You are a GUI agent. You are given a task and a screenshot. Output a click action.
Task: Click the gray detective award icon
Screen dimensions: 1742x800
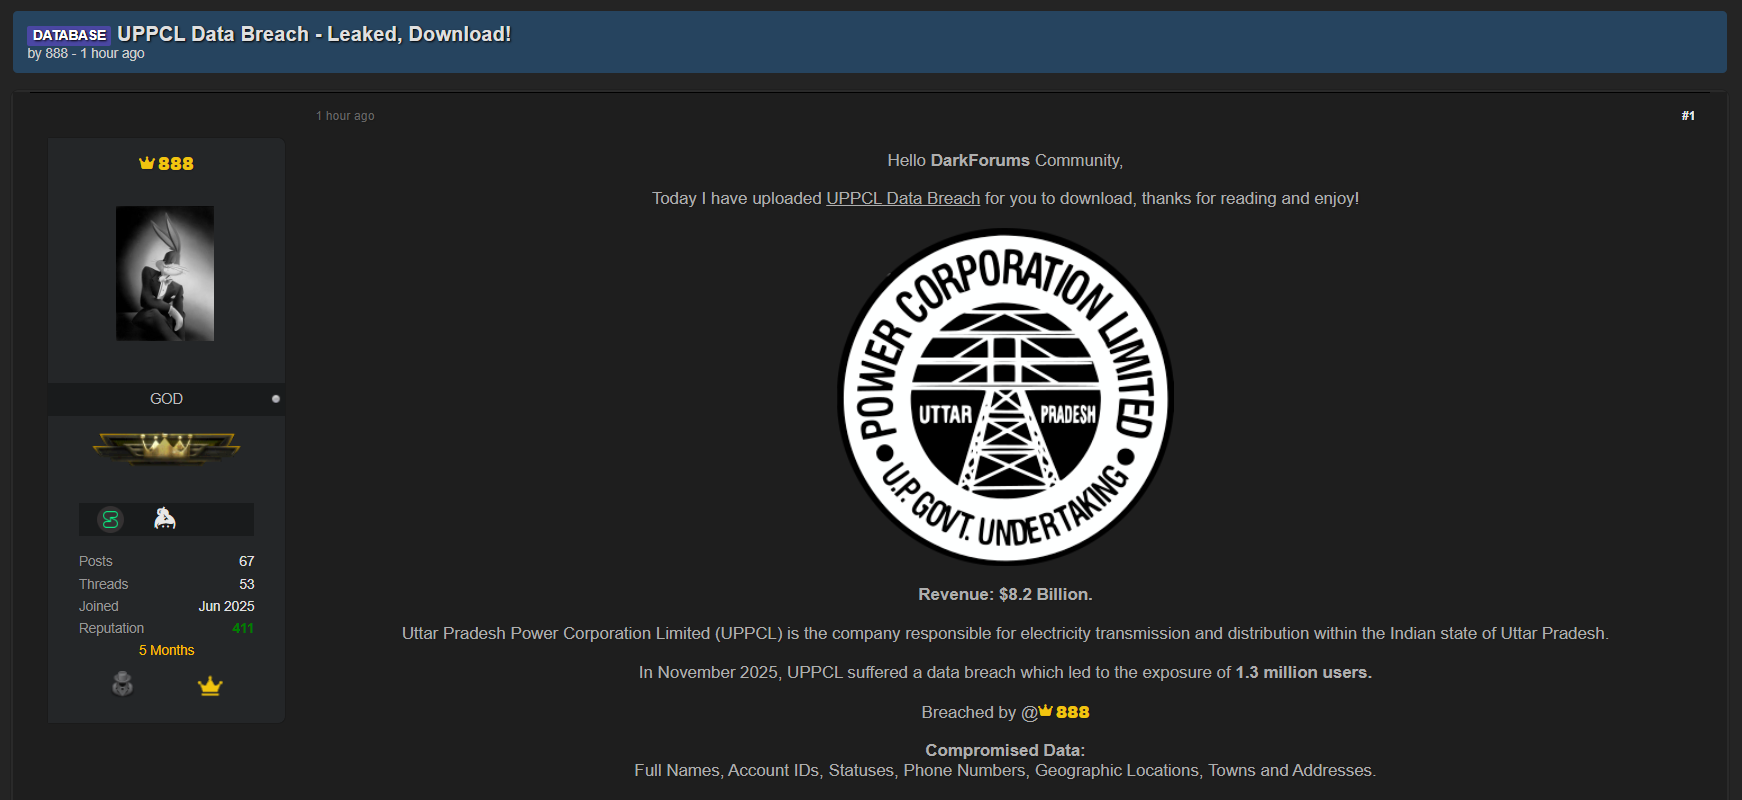122,684
